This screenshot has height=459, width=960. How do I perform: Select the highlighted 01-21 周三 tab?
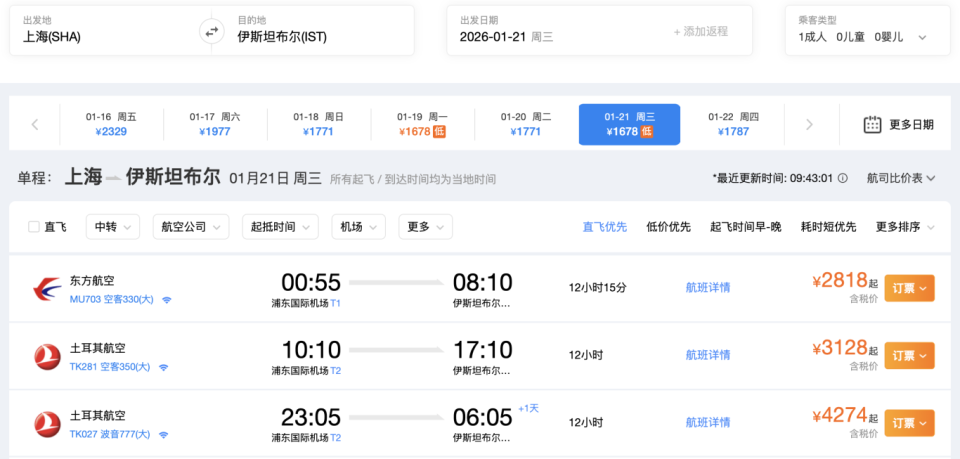[x=629, y=125]
